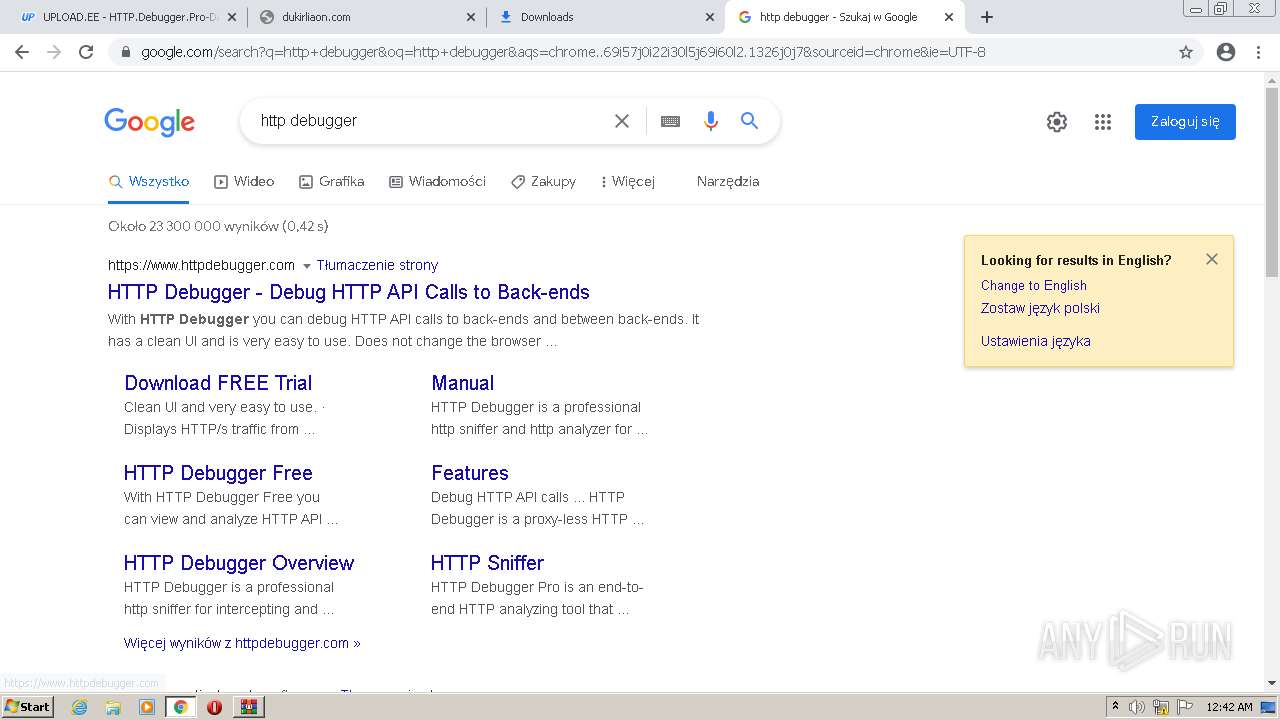Expand the dropdown next to httpdebugger.com URL

(306, 266)
